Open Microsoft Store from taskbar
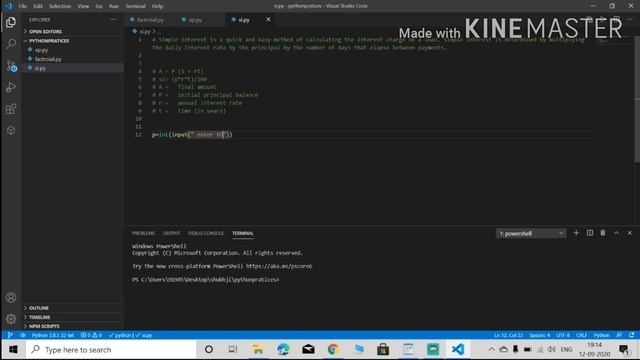 click(x=383, y=350)
